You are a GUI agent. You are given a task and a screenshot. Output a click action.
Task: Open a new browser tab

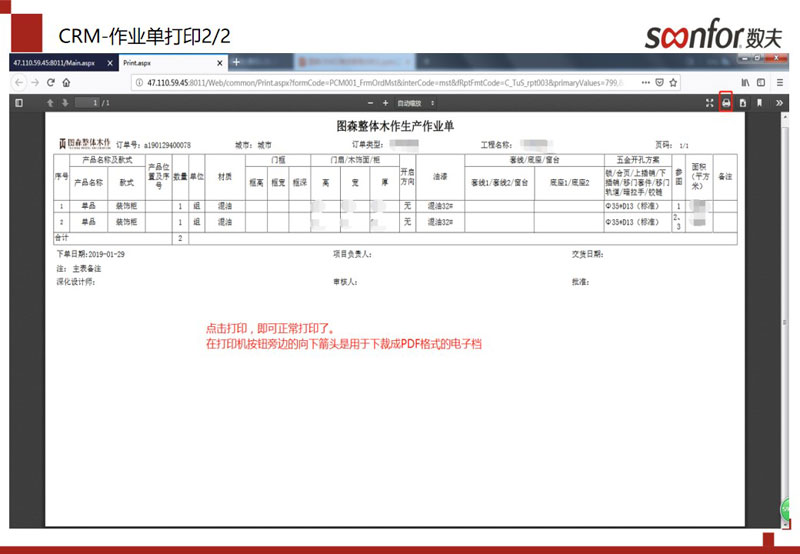tap(236, 62)
